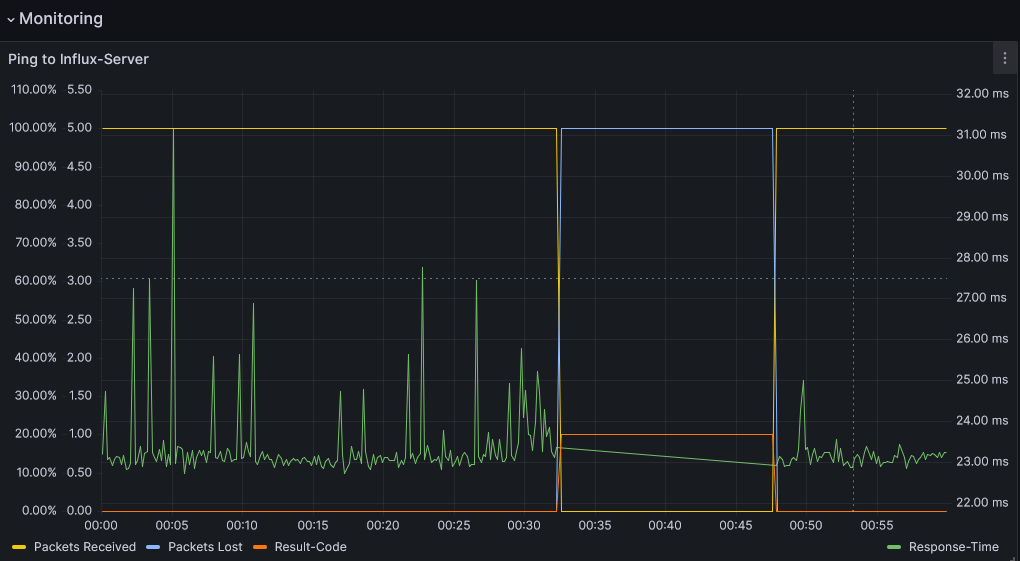Click the 100.00% label on the left axis
The width and height of the screenshot is (1020, 561).
click(35, 128)
